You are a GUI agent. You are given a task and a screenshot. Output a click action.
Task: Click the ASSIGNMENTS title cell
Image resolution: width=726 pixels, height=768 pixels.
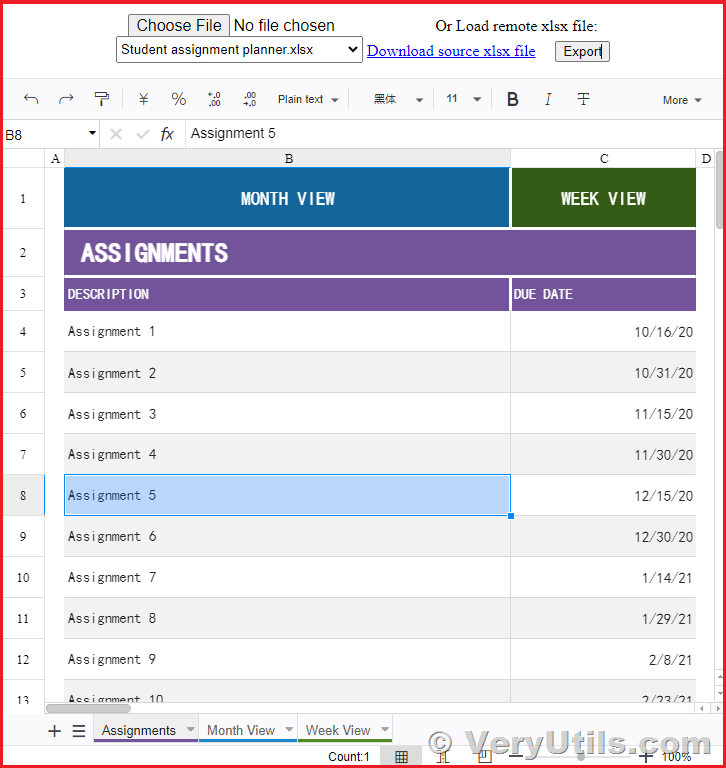(380, 253)
